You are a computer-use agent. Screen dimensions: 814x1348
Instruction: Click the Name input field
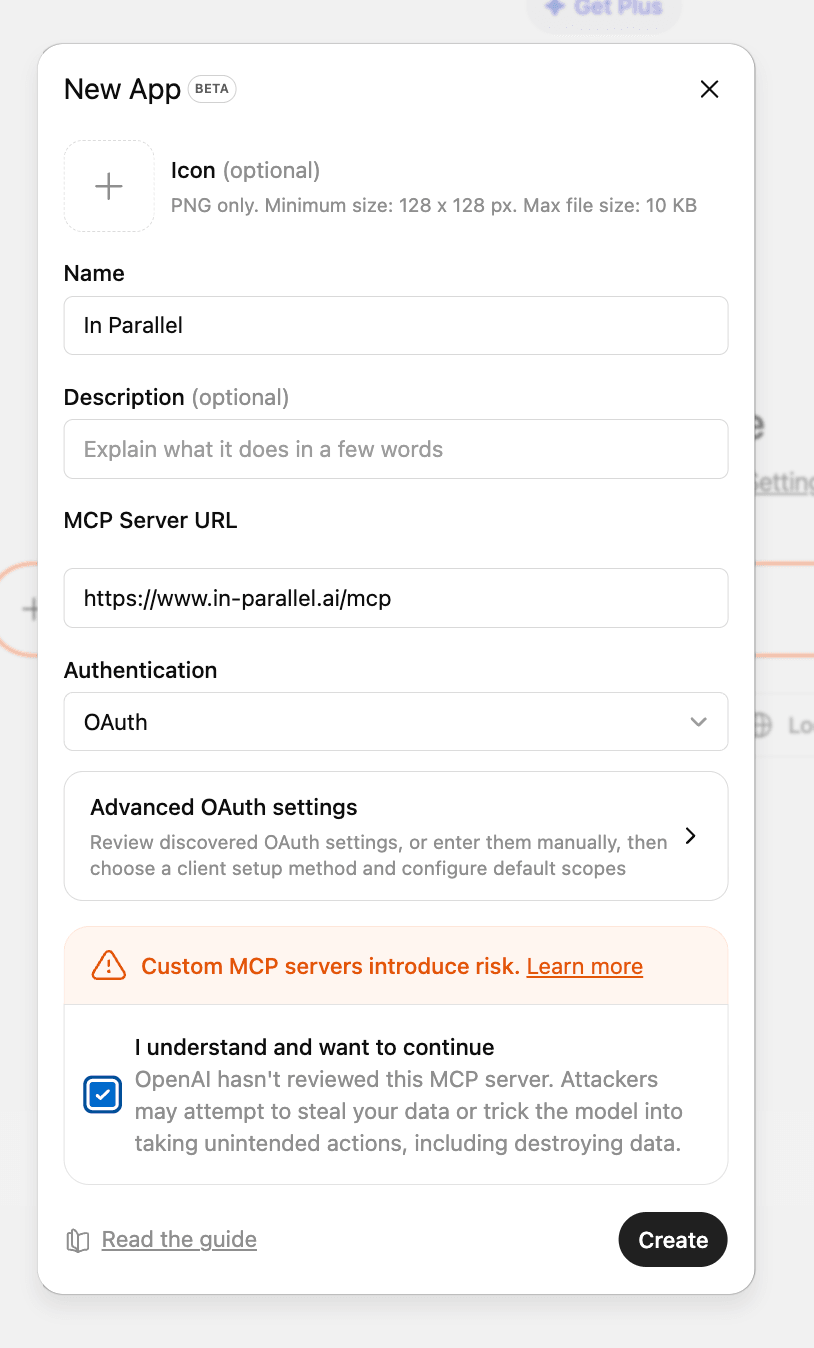tap(396, 325)
